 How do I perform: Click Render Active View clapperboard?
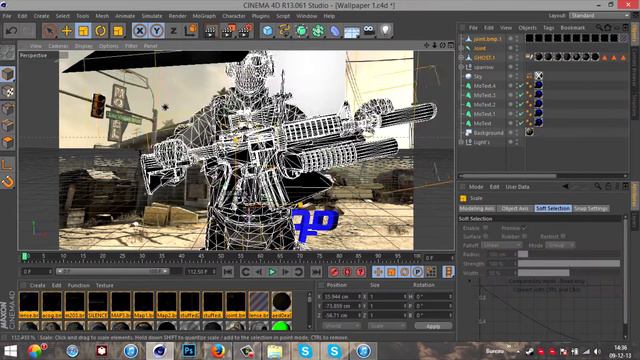point(211,31)
